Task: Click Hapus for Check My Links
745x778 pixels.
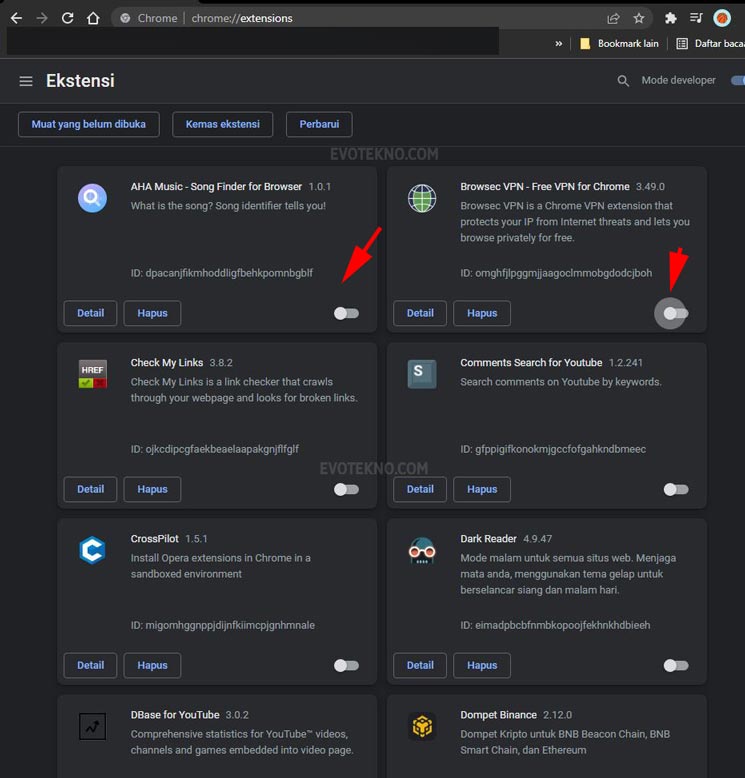Action: pos(152,489)
